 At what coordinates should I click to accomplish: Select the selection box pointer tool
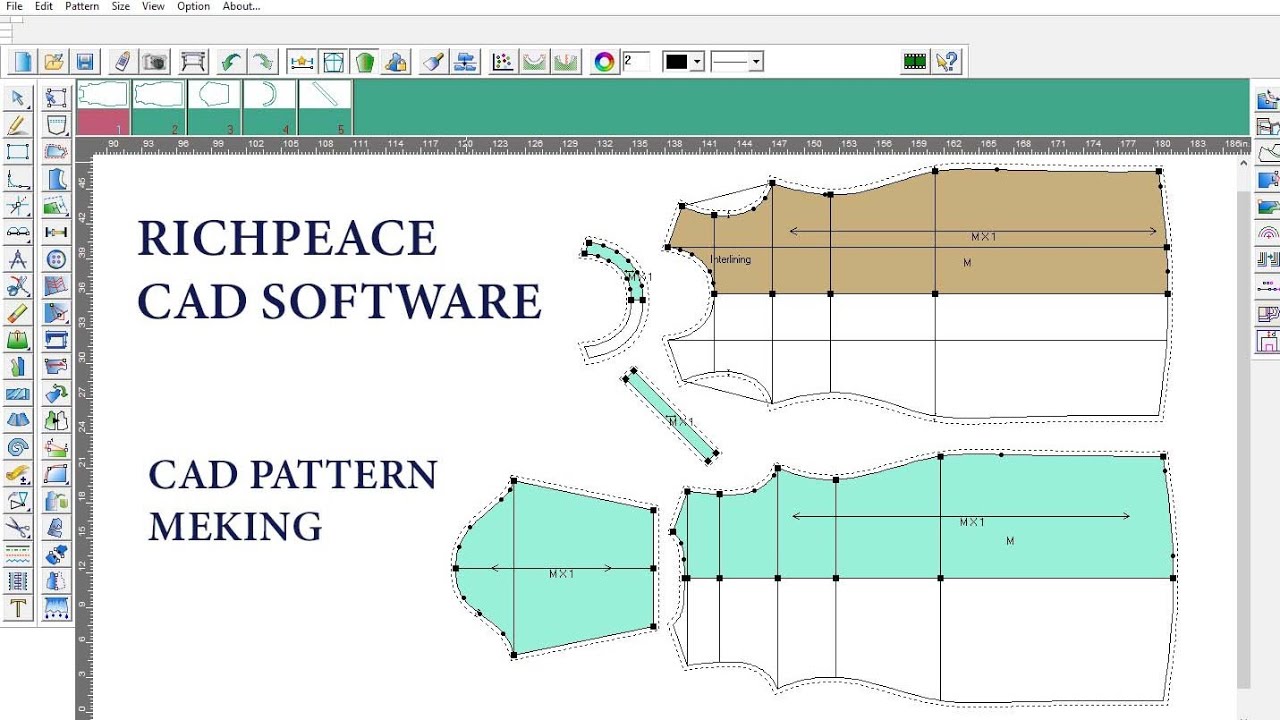click(x=56, y=98)
